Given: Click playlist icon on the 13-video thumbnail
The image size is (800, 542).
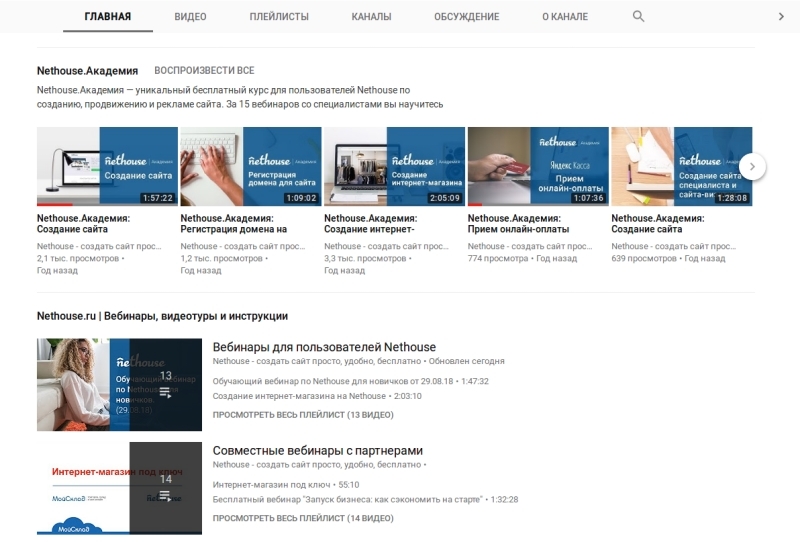Looking at the screenshot, I should point(165,392).
